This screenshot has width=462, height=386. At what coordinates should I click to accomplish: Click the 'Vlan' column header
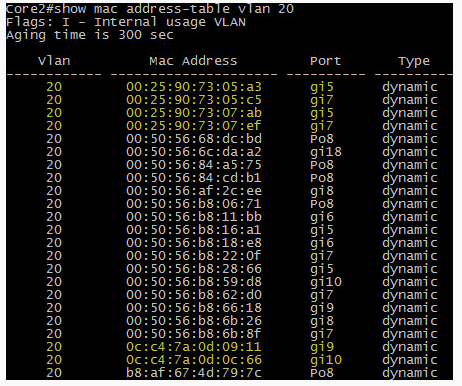click(54, 61)
